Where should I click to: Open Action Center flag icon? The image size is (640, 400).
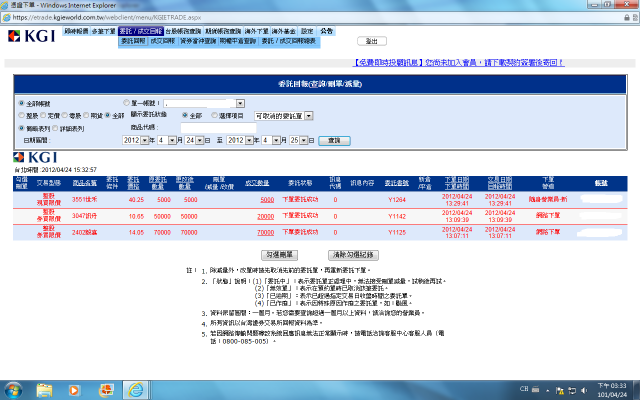(560, 391)
